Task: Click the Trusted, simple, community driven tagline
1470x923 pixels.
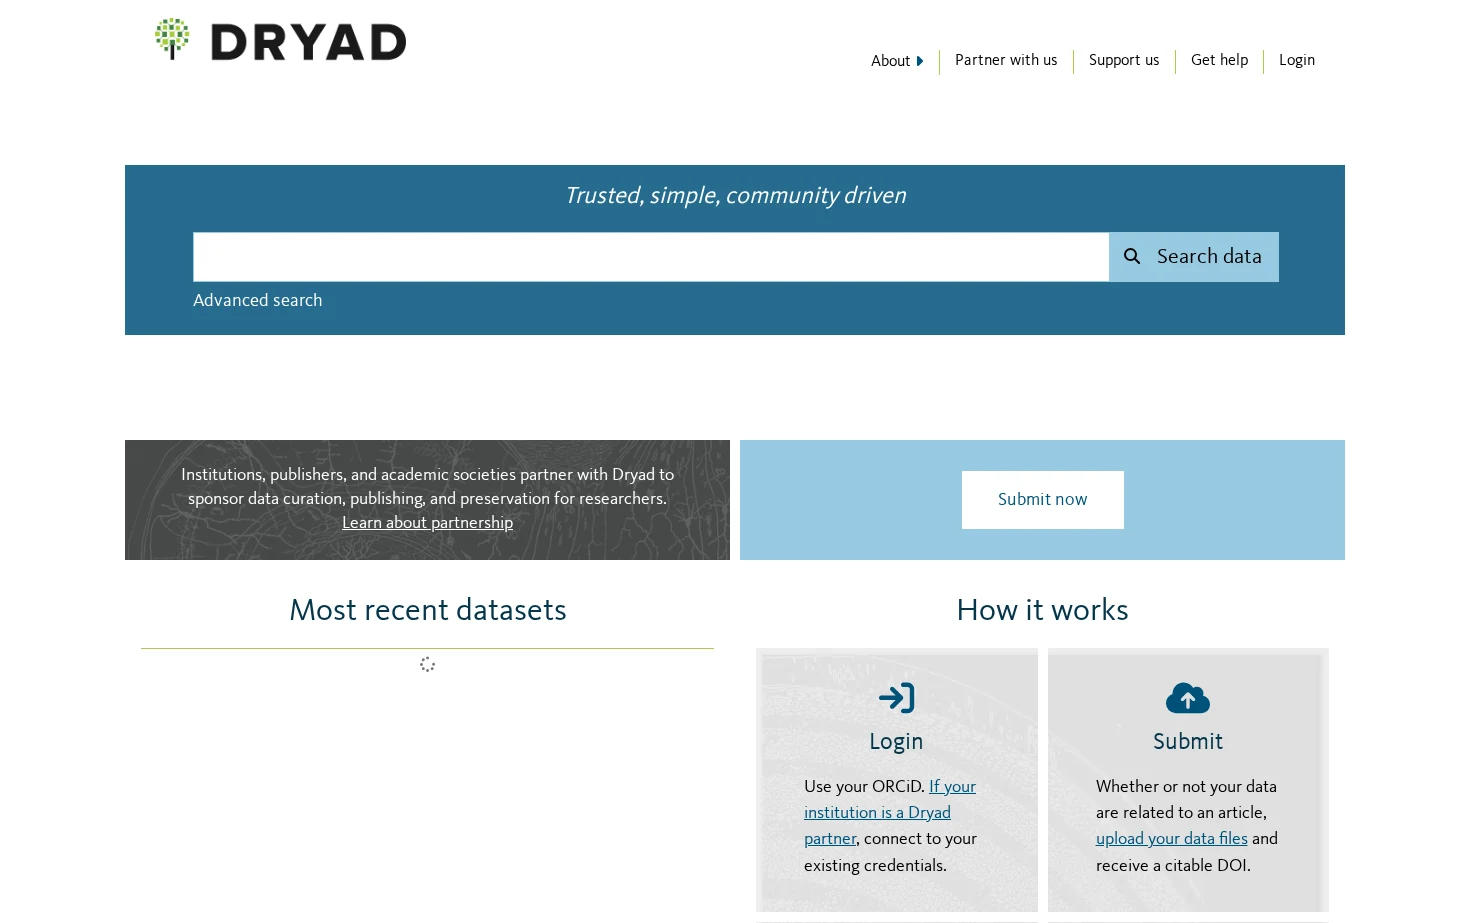Action: [x=735, y=195]
